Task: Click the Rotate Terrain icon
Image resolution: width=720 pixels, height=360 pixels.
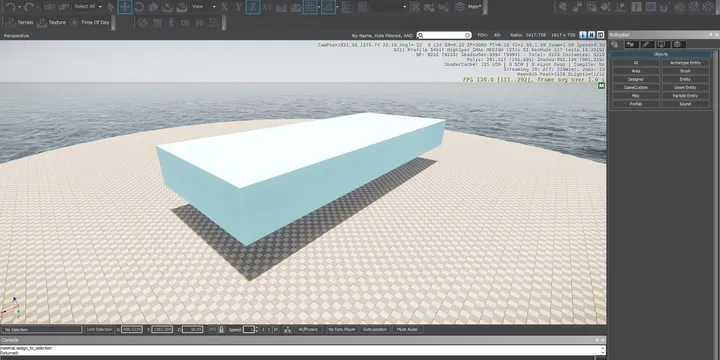Action: tap(182, 7)
